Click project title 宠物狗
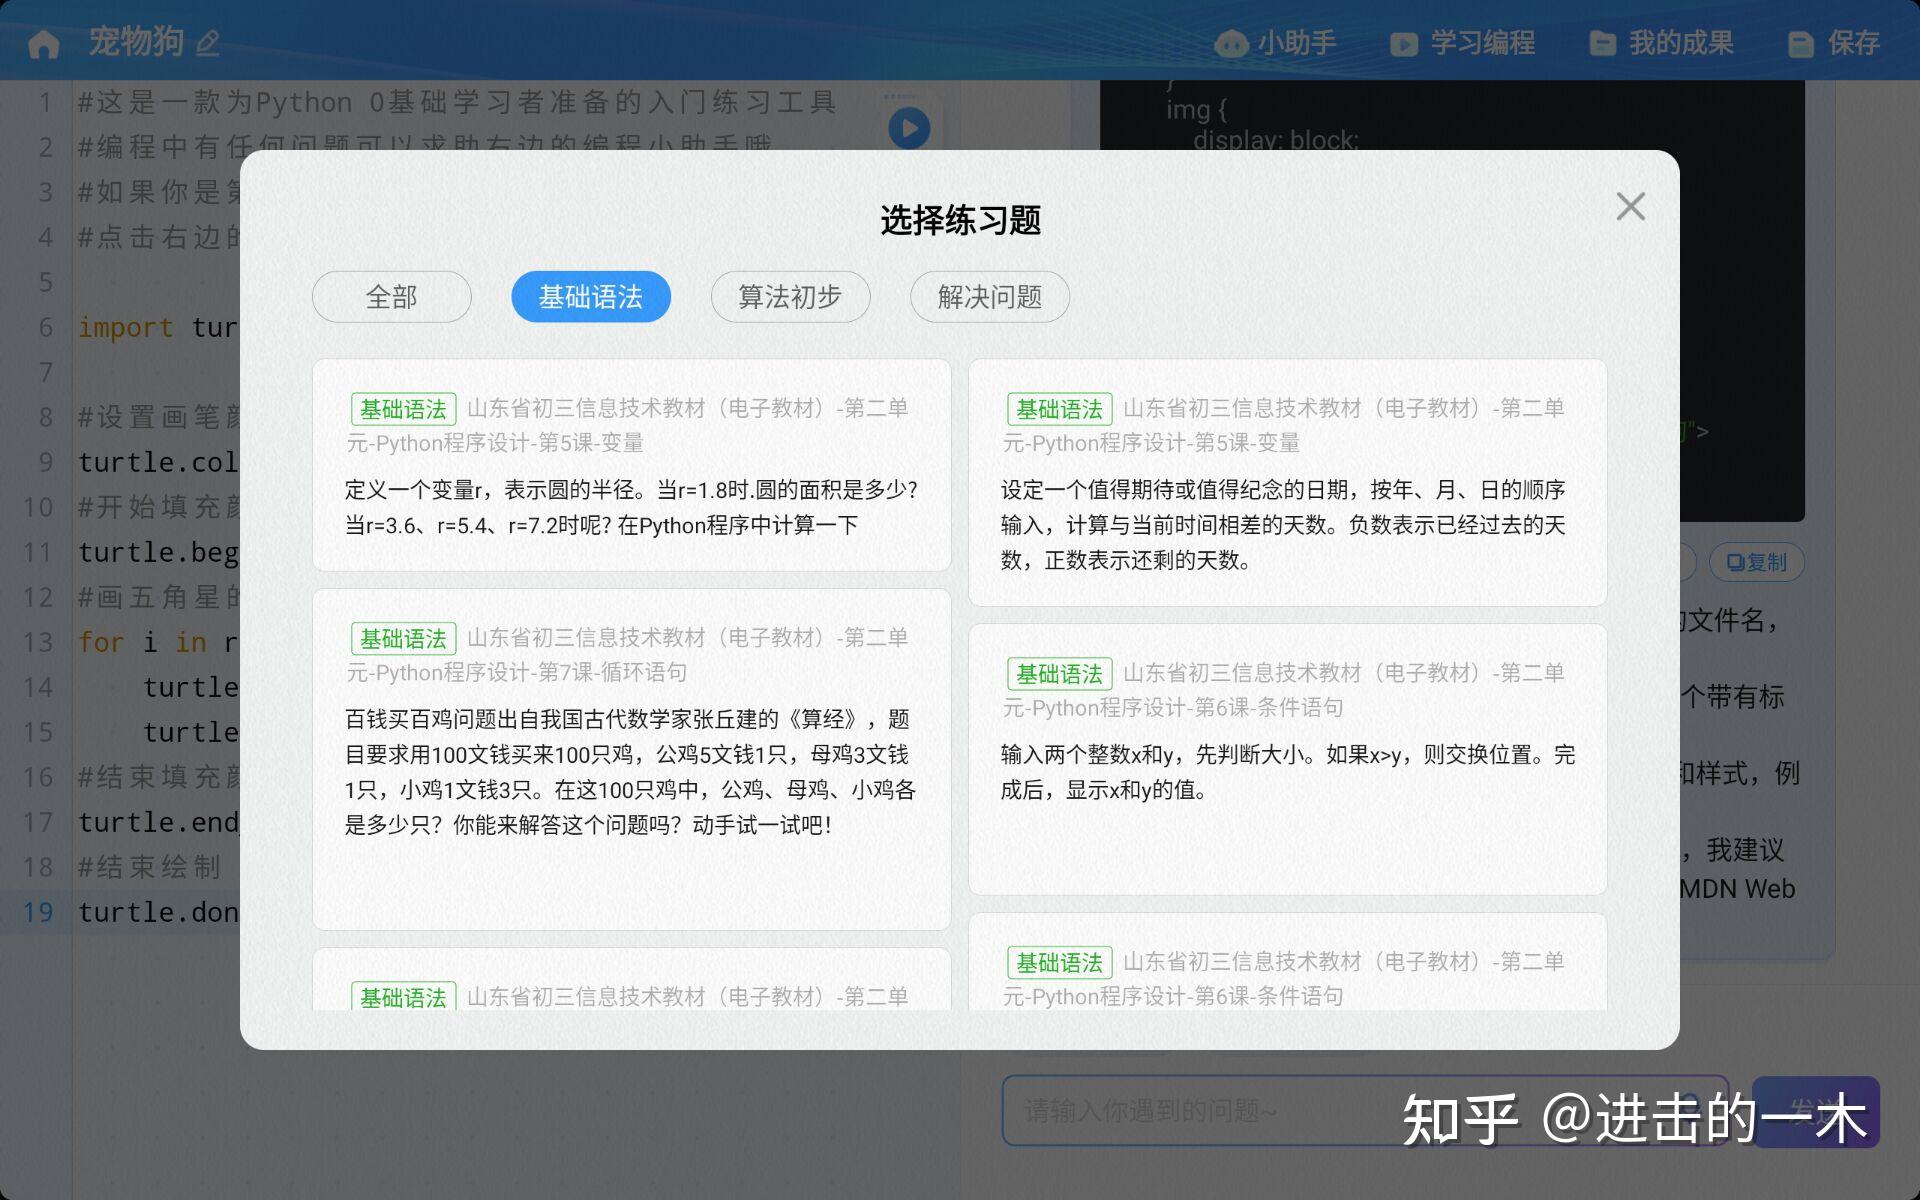Viewport: 1920px width, 1200px height. click(136, 42)
